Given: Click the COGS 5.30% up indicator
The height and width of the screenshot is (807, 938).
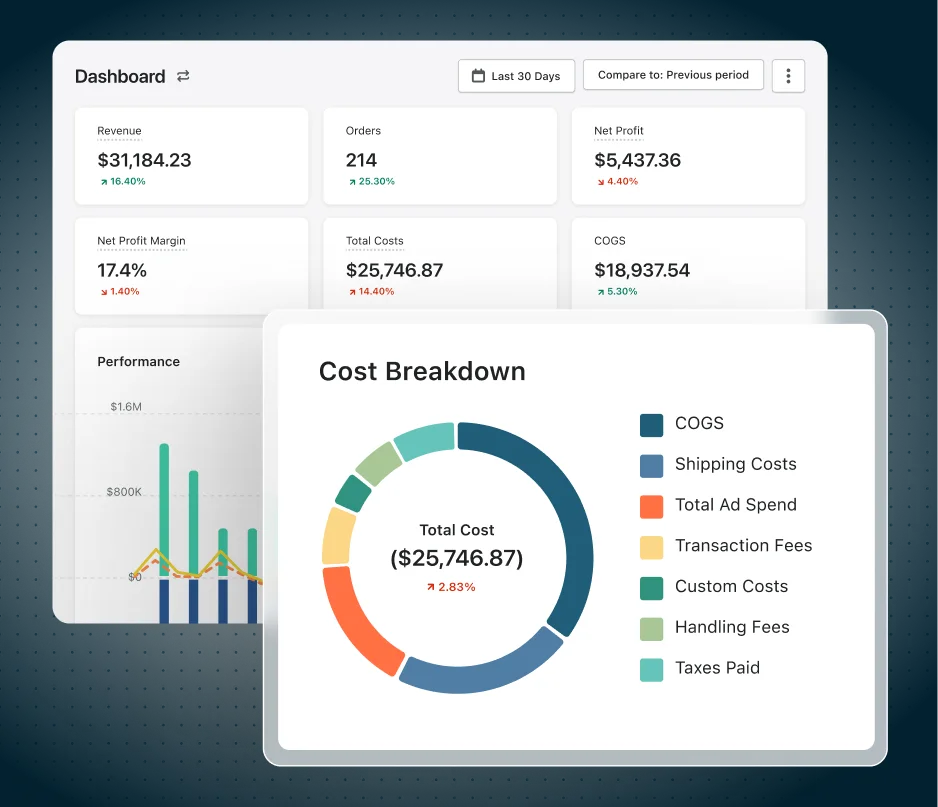Looking at the screenshot, I should pos(617,291).
